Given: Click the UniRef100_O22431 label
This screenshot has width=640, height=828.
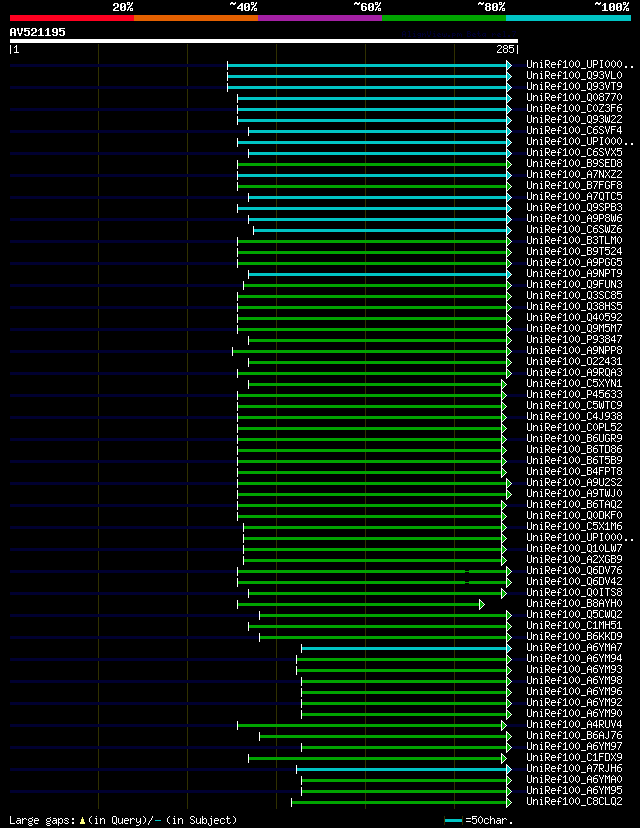Looking at the screenshot, I should click(x=574, y=361).
